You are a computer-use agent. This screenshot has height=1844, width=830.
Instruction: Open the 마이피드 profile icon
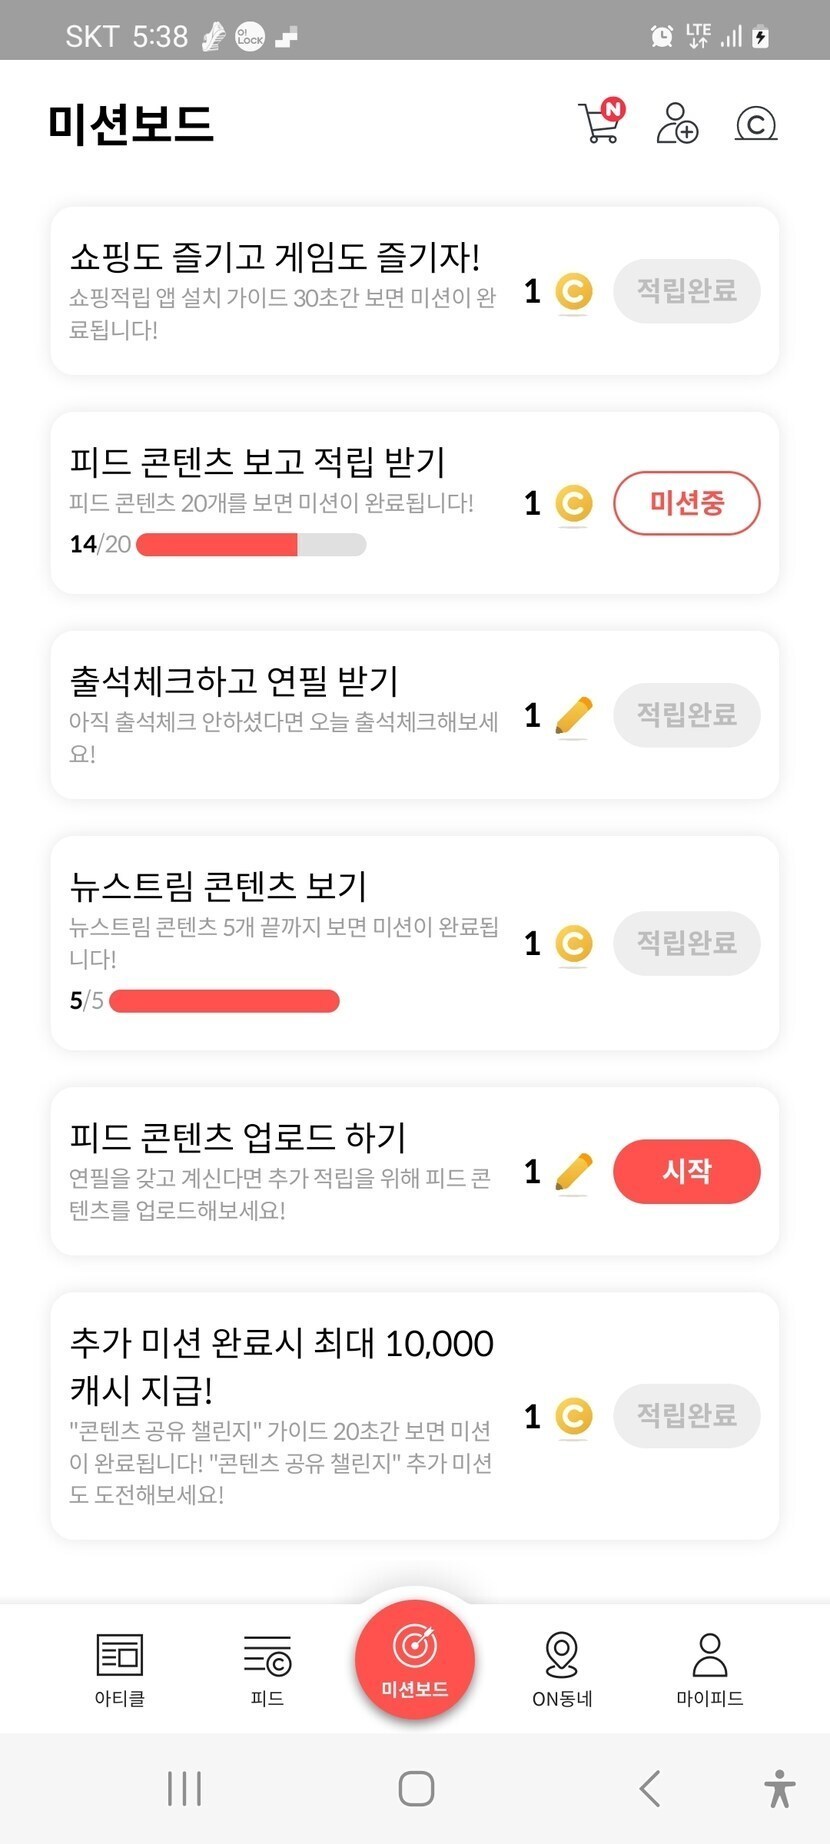[x=710, y=1656]
